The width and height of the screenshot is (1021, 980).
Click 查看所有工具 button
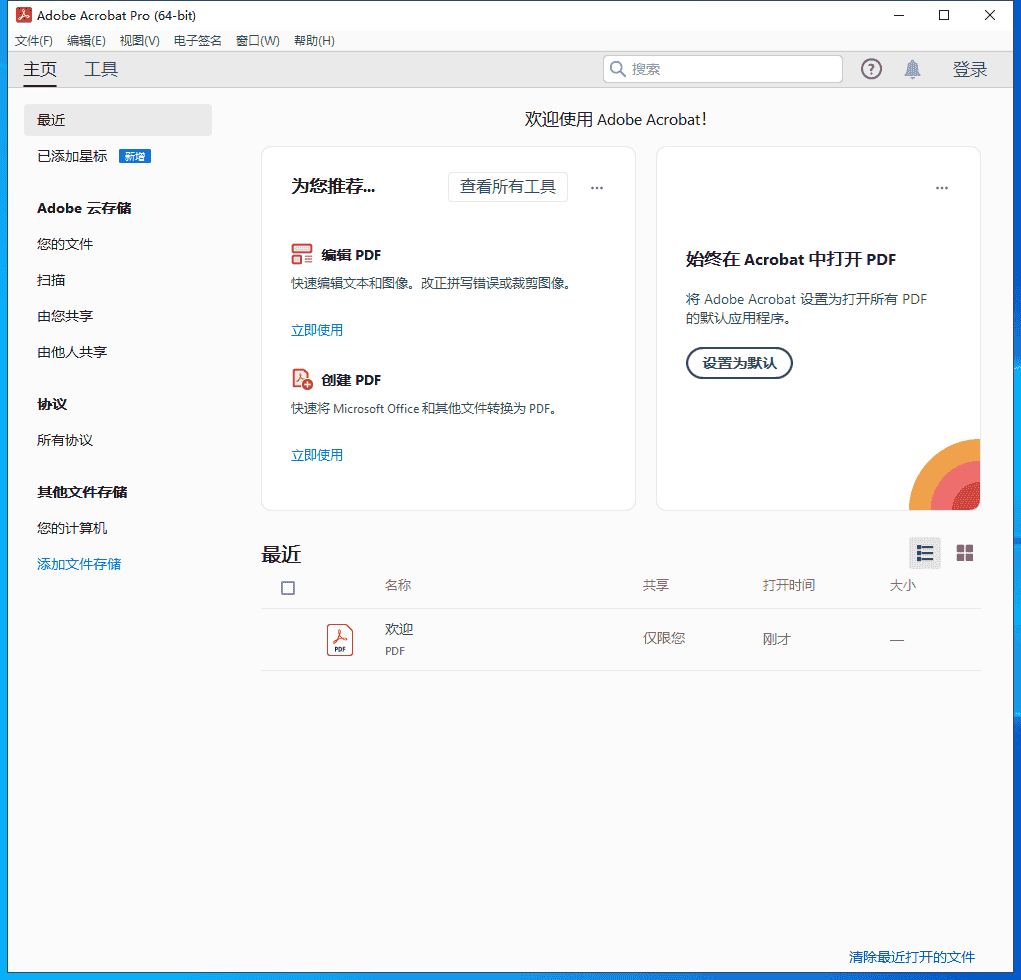click(507, 187)
